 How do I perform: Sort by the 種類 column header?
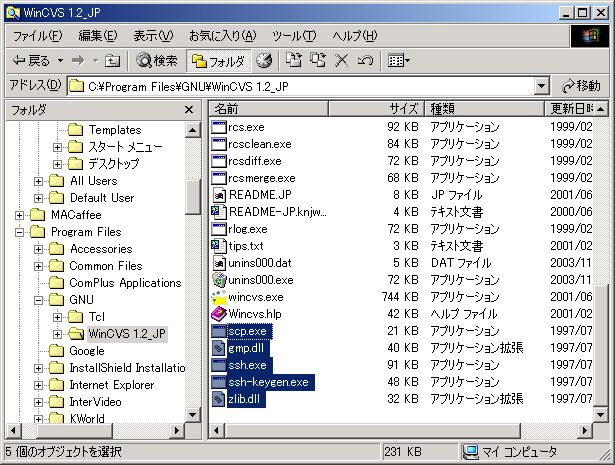pos(484,109)
